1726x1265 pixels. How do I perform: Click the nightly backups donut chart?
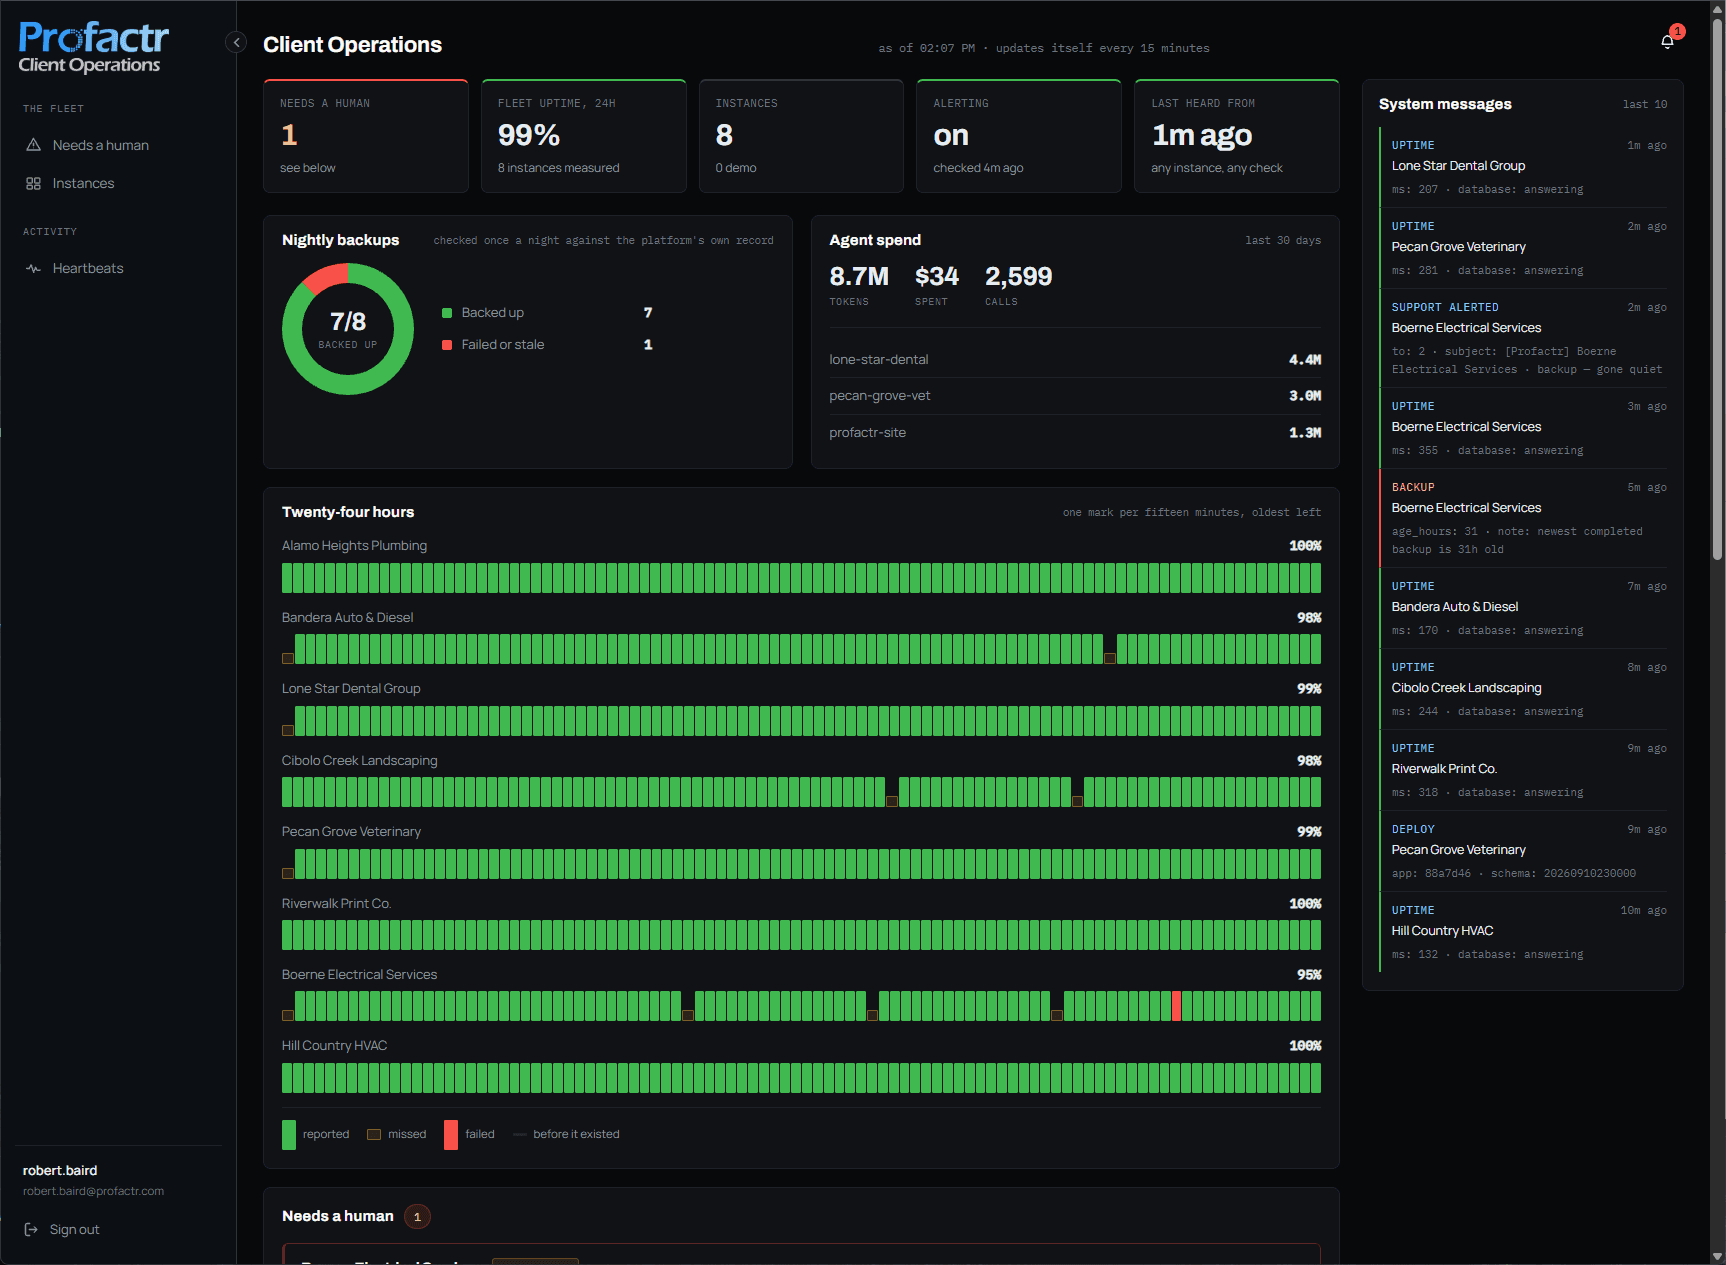click(x=348, y=329)
